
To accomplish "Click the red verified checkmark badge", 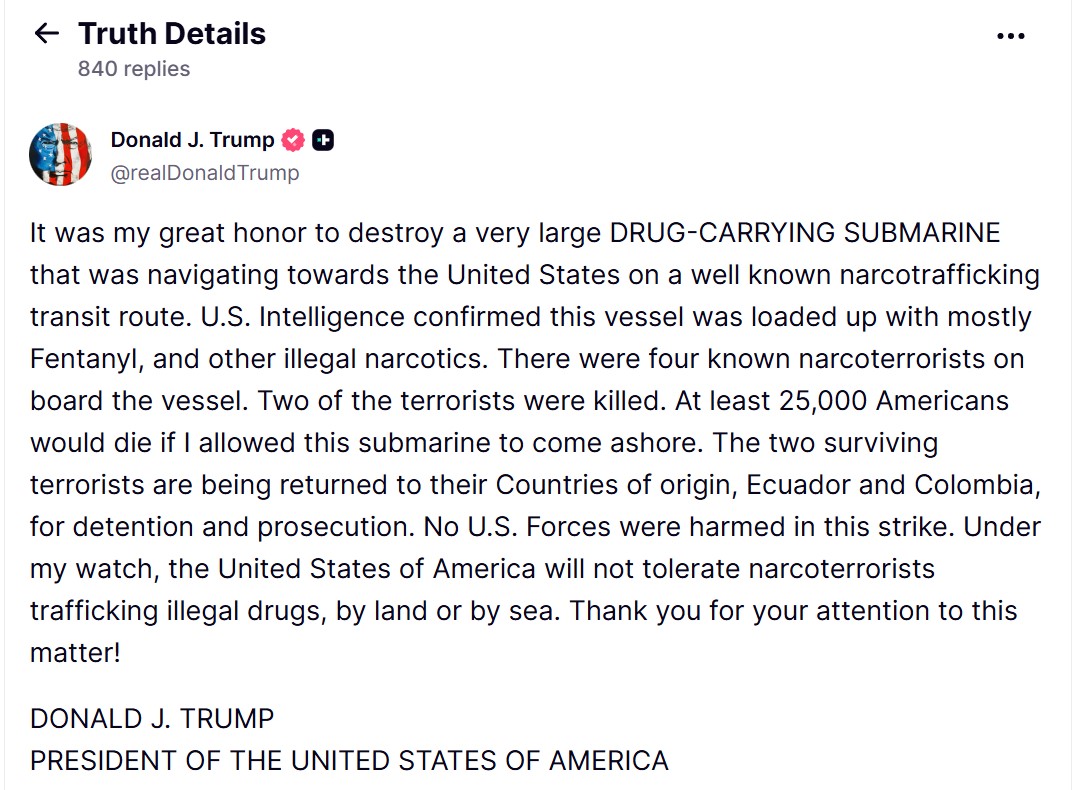I will coord(293,141).
